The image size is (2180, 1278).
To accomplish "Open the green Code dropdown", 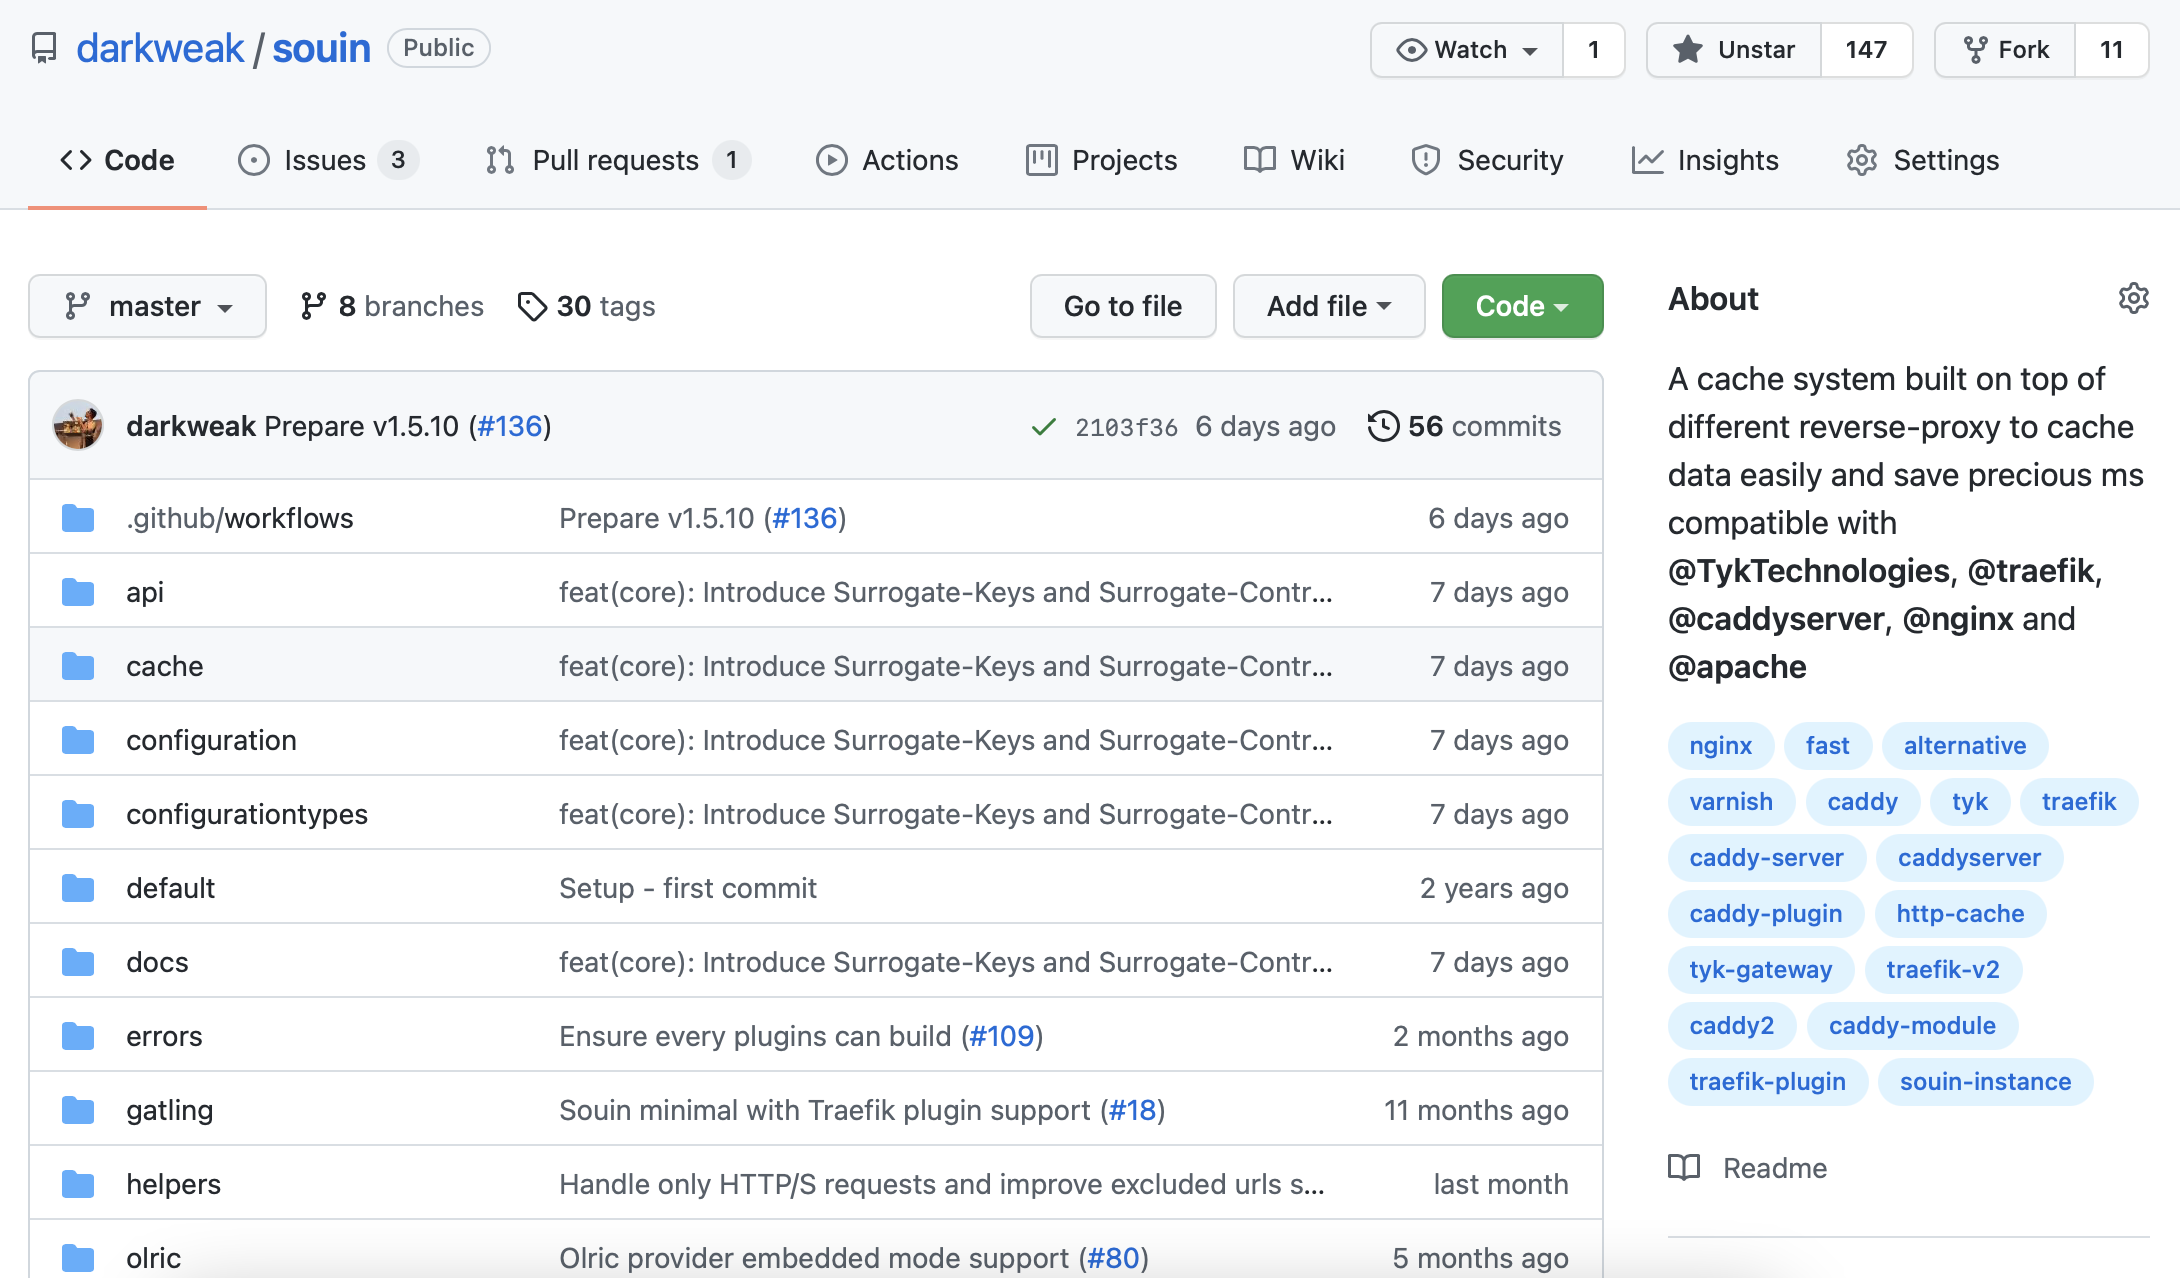I will coord(1521,306).
